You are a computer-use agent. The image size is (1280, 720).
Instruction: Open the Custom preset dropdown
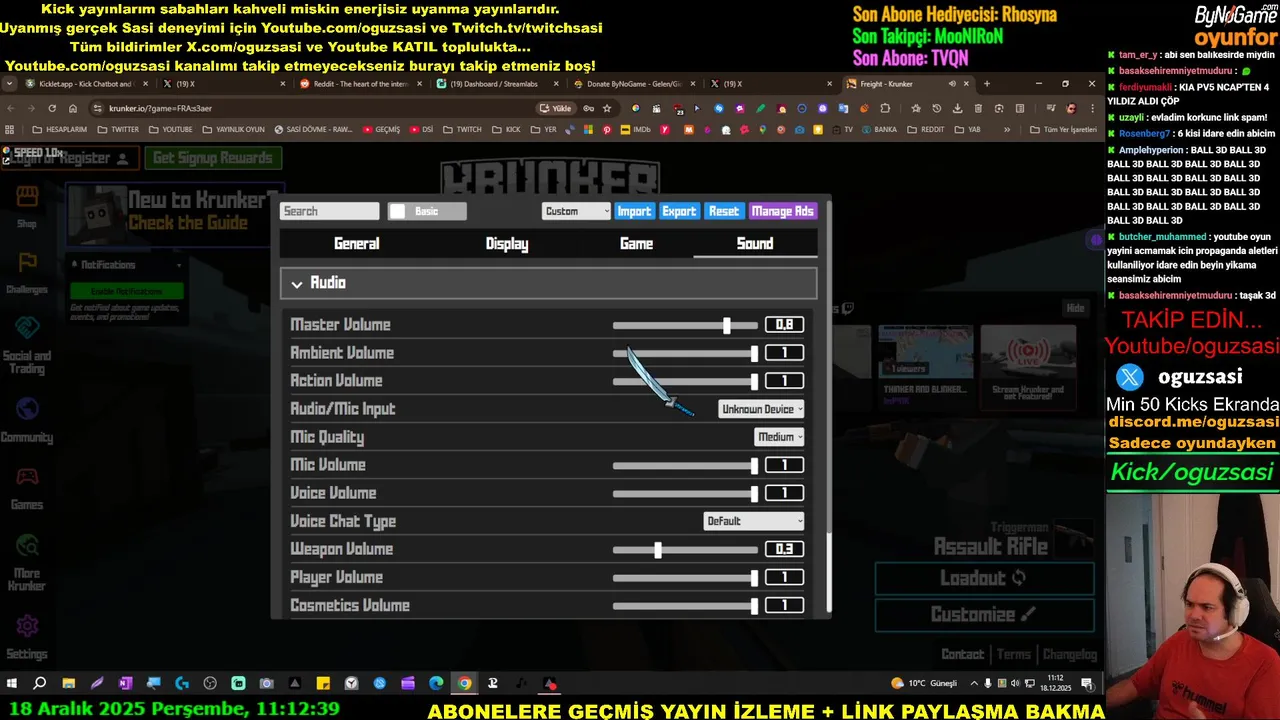(x=576, y=211)
